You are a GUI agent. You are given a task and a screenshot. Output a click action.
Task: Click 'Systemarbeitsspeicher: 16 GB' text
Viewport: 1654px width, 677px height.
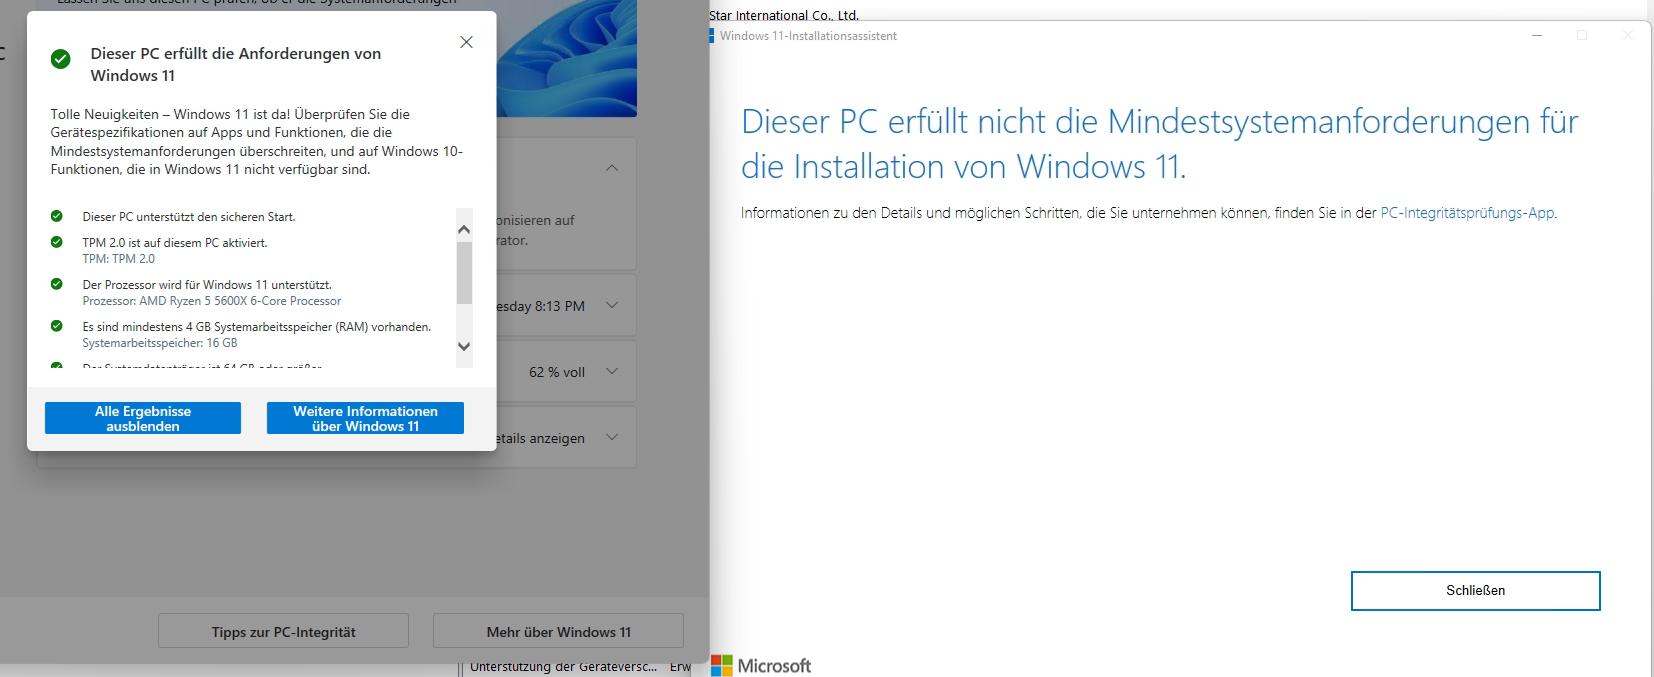(x=160, y=343)
